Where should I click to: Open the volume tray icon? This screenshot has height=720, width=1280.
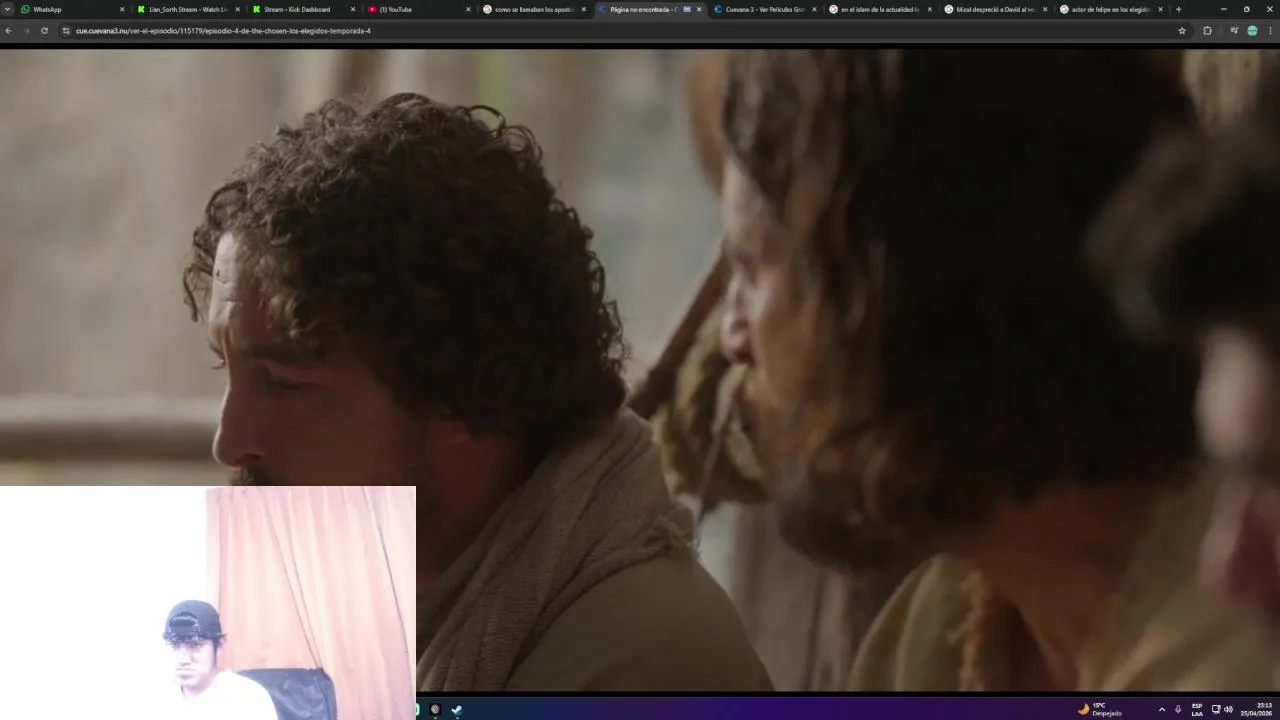pos(1228,709)
